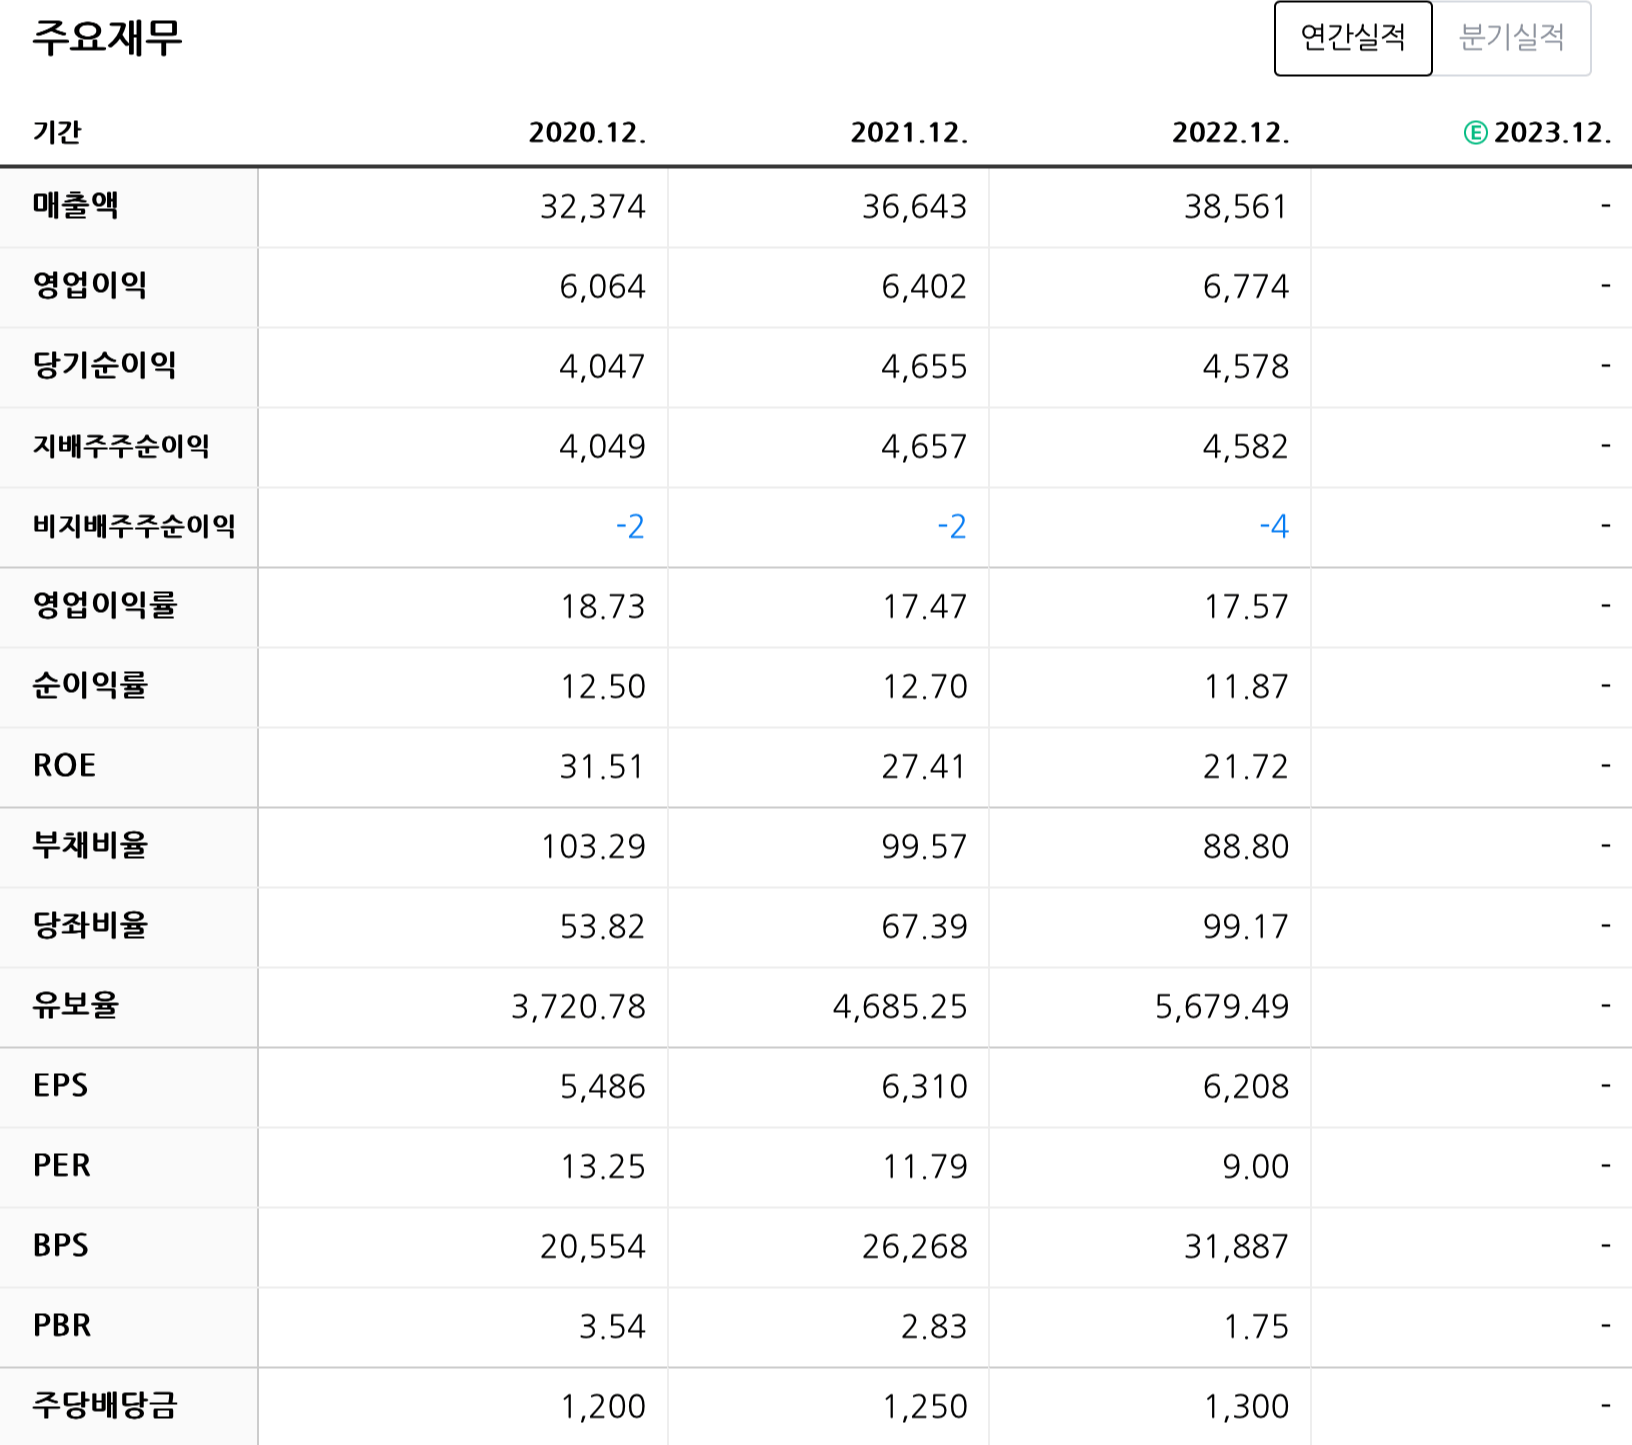This screenshot has width=1632, height=1445.
Task: Click the 영업이익 row label
Action: pyautogui.click(x=90, y=285)
